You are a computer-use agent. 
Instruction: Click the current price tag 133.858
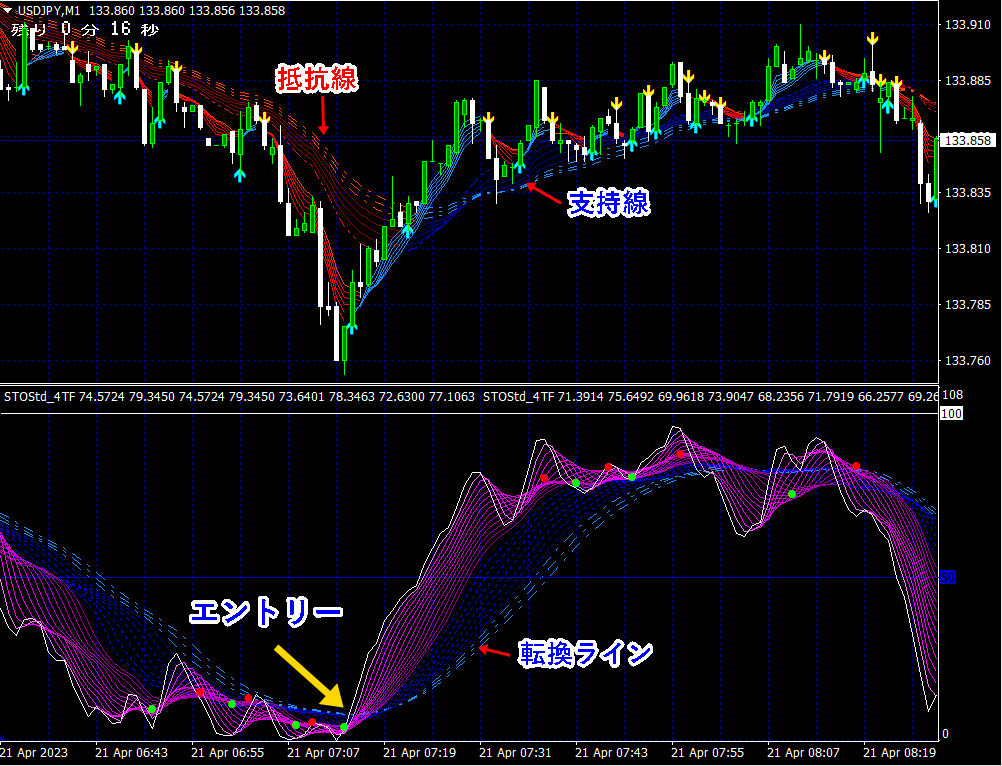pos(967,141)
